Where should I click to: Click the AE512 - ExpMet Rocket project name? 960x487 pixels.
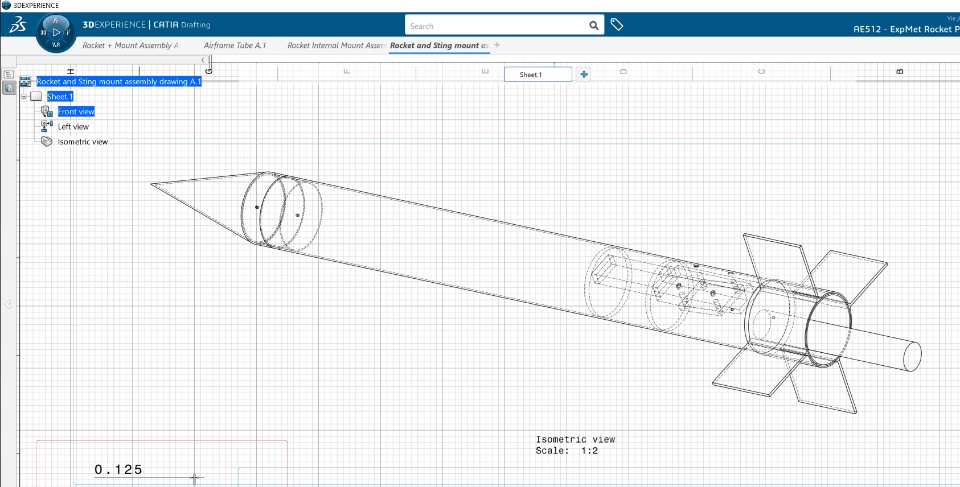[906, 29]
